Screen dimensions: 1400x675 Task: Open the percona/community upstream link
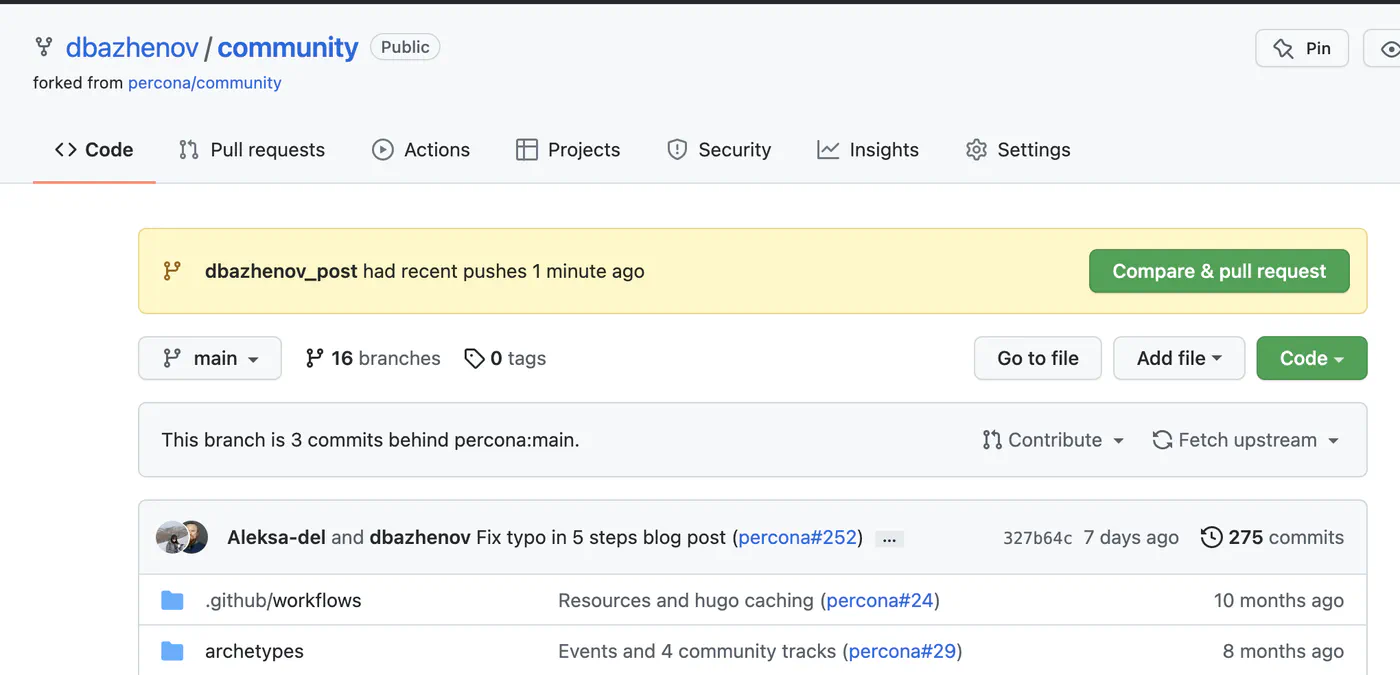point(205,83)
